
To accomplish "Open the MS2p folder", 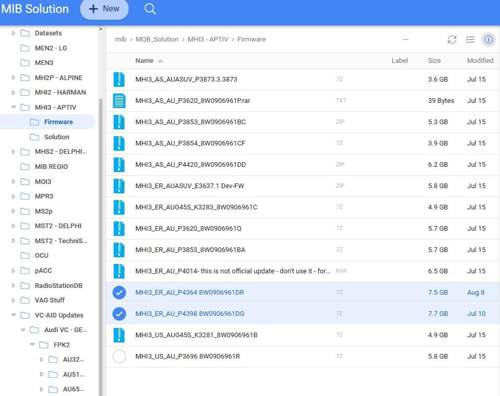I will coord(44,211).
